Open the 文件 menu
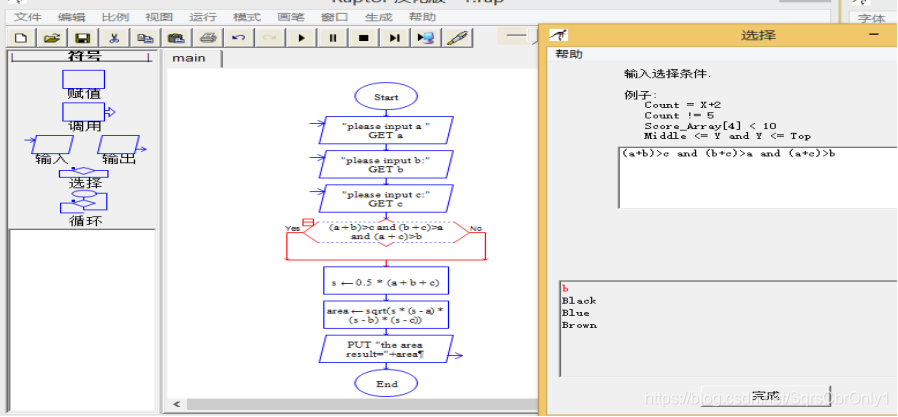Screen dimensions: 898x417 click(29, 17)
